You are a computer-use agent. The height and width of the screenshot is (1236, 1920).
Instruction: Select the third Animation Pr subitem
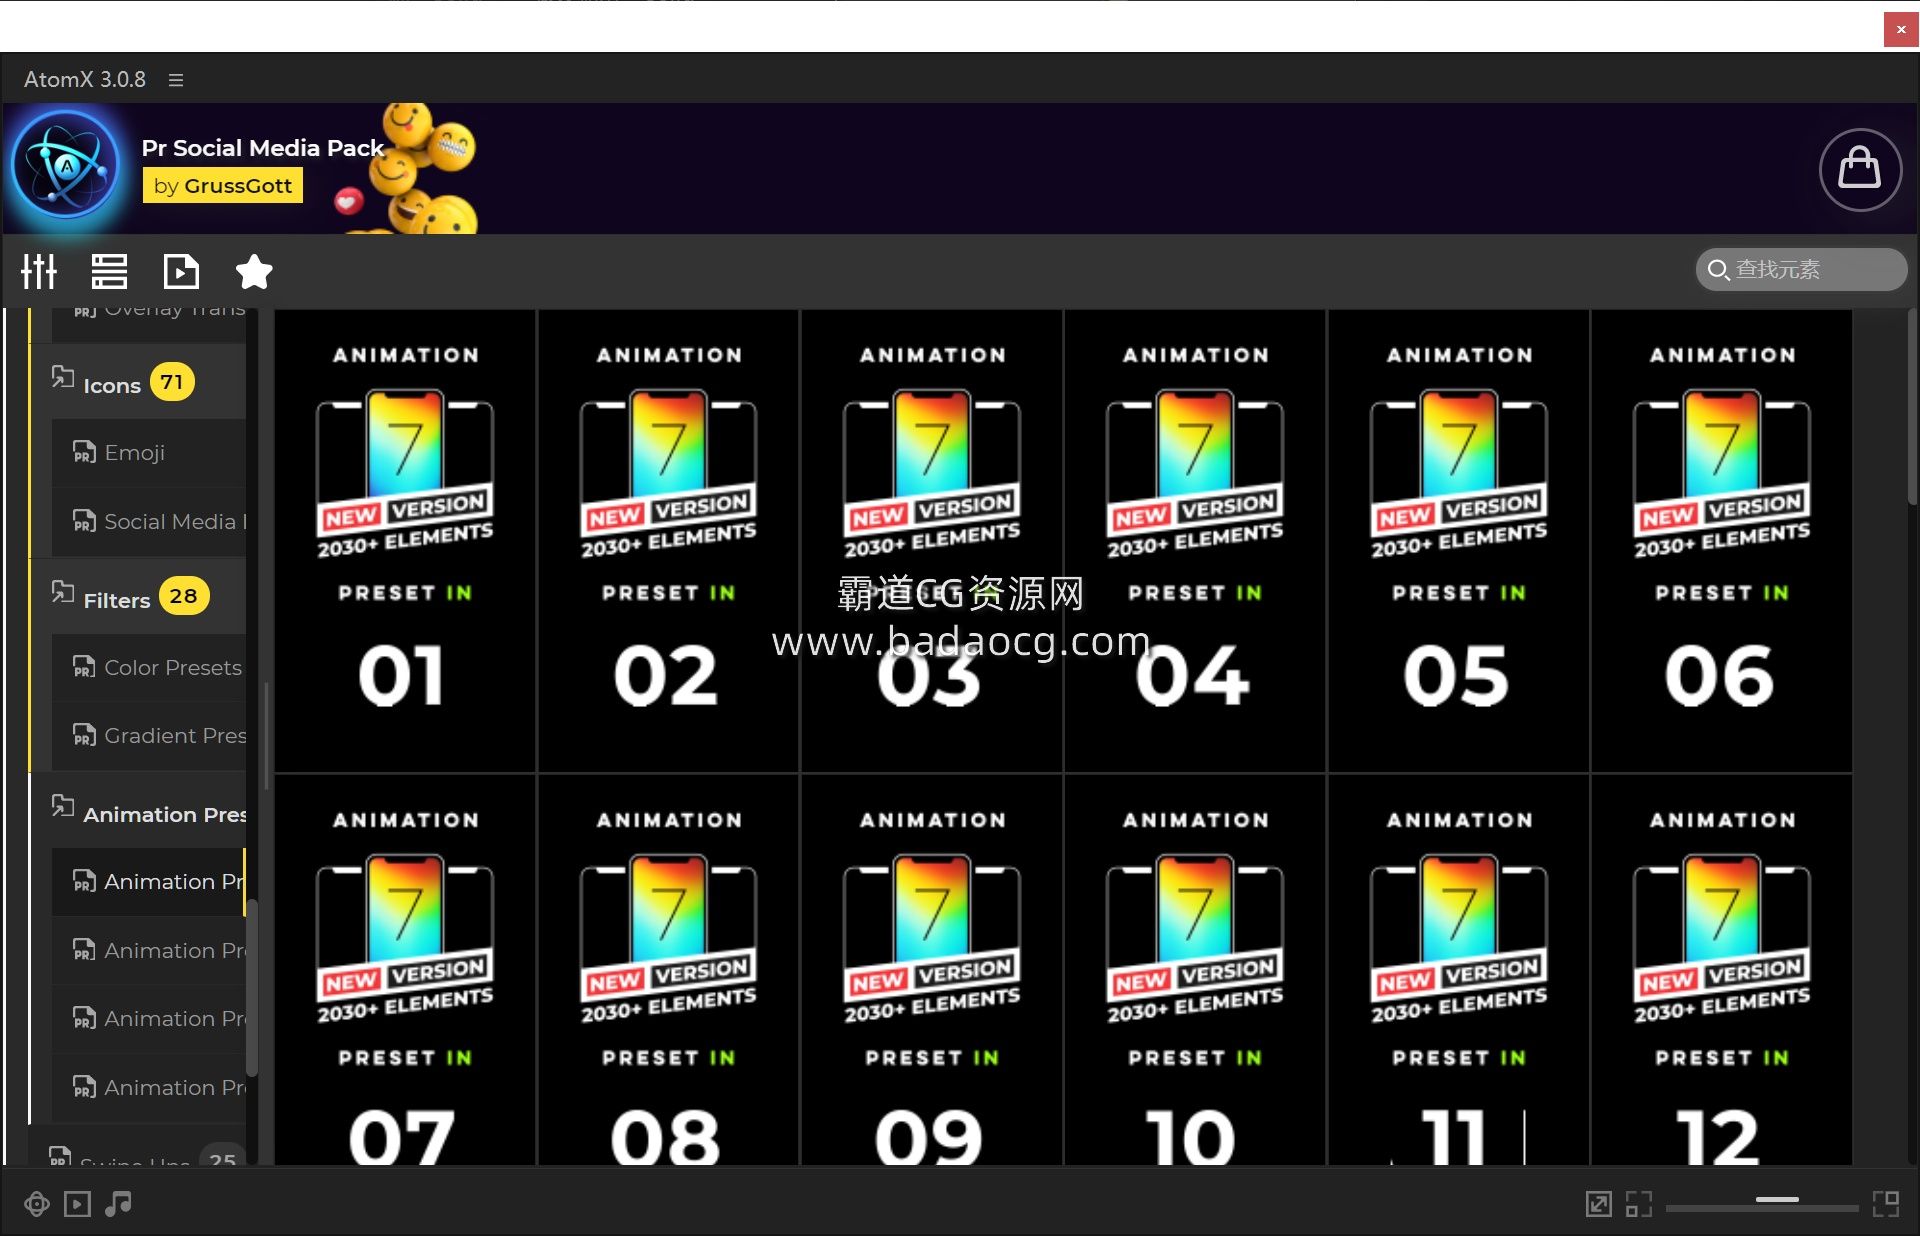coord(149,1018)
